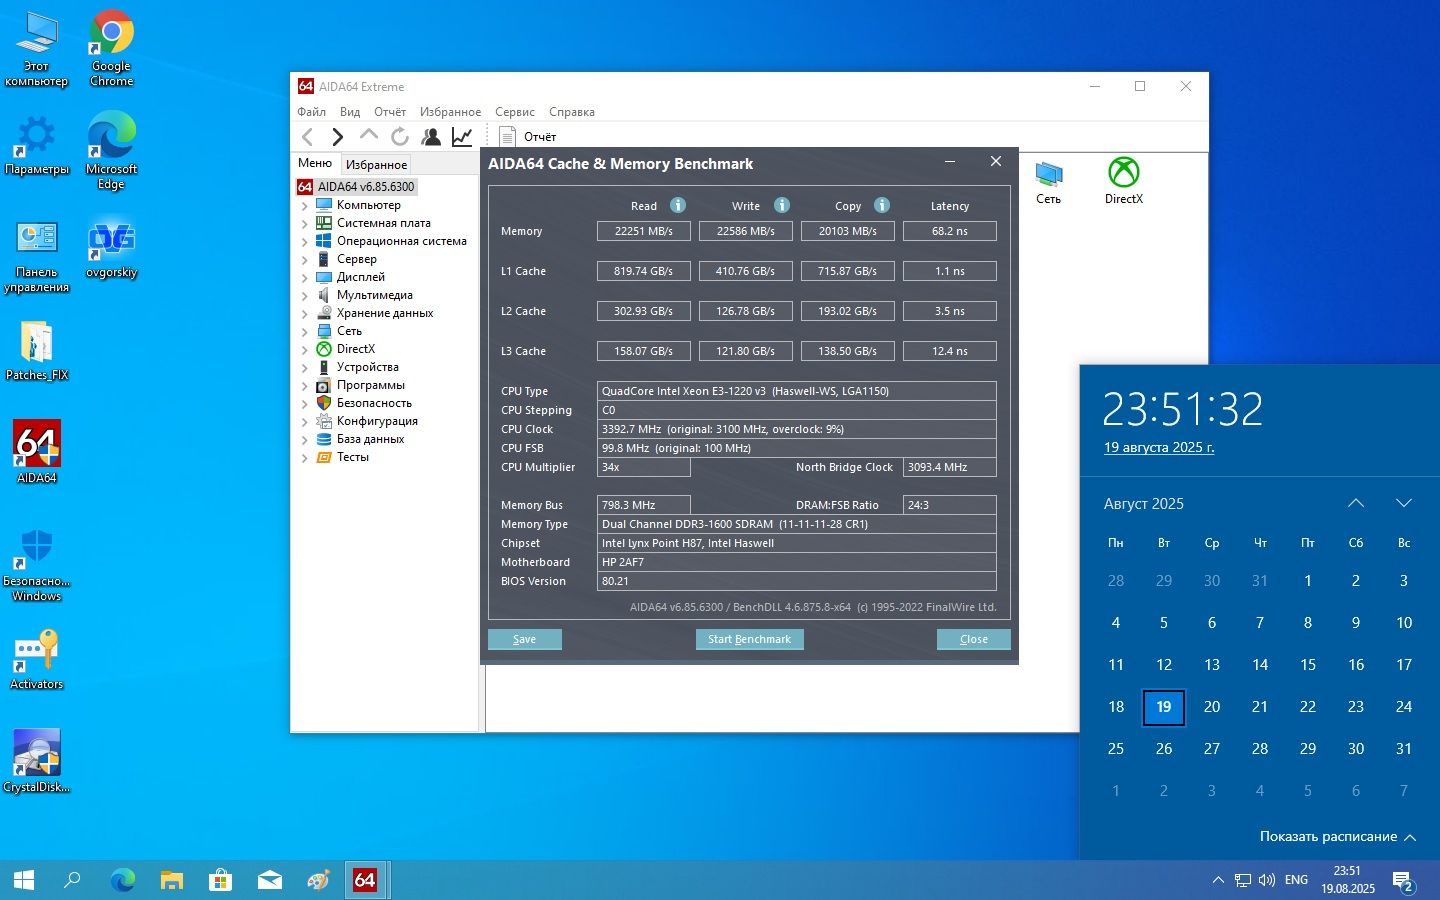Screen dimensions: 1440x900
Task: Click AIDA64 icon in the taskbar
Action: [365, 880]
